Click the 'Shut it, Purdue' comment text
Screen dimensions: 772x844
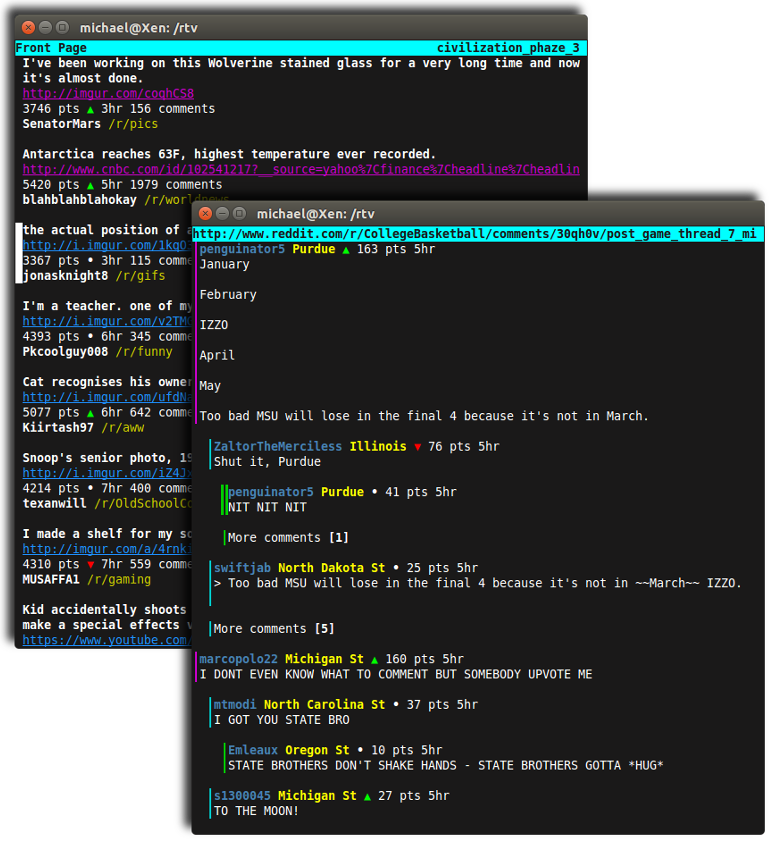tap(267, 462)
